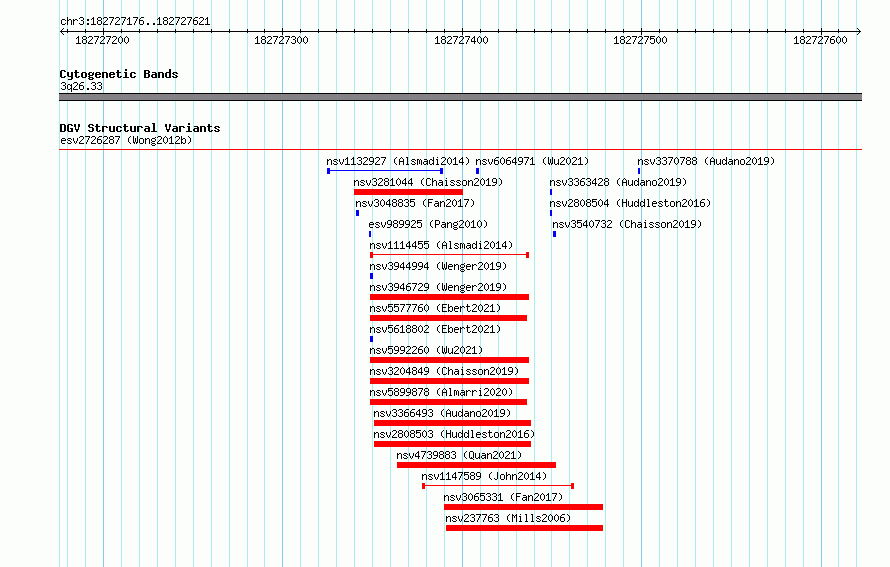Select the 3q26.33 band label
Image resolution: width=890 pixels, height=567 pixels.
[81, 86]
